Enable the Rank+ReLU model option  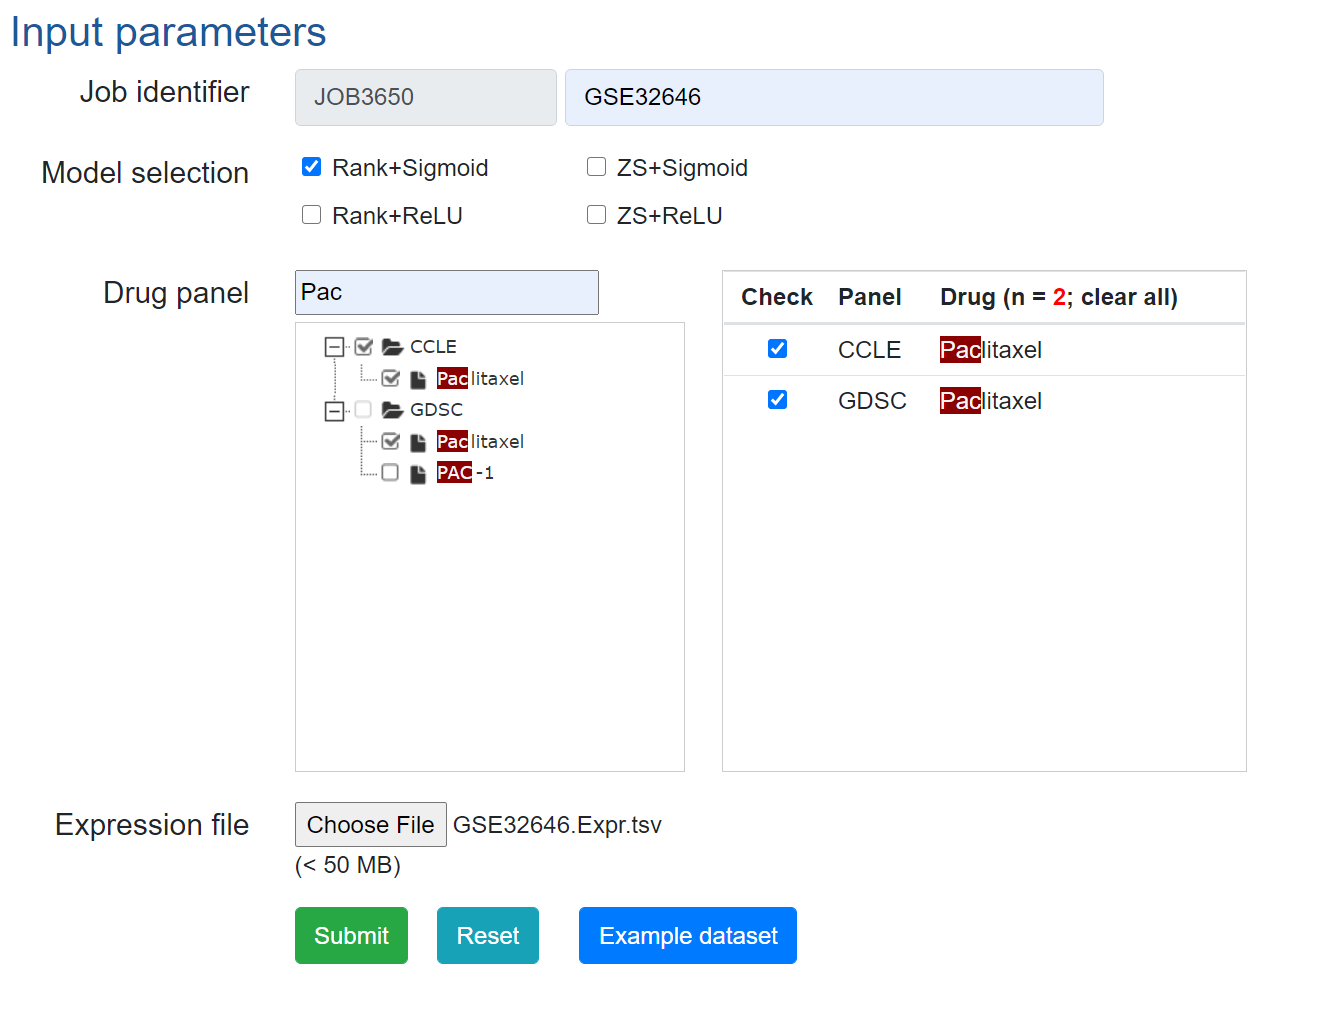point(312,215)
